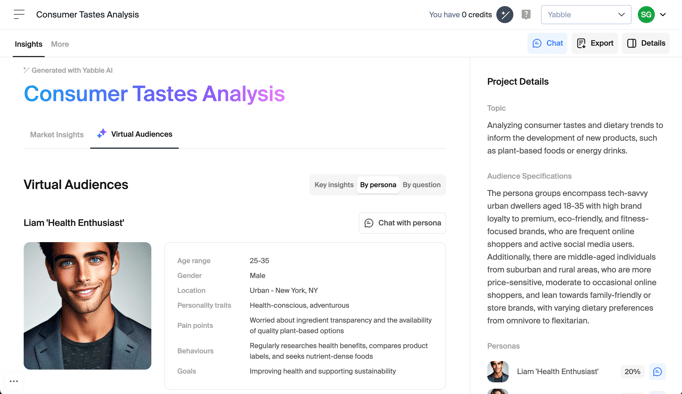Expand the account menu chevron
682x394 pixels.
click(663, 15)
